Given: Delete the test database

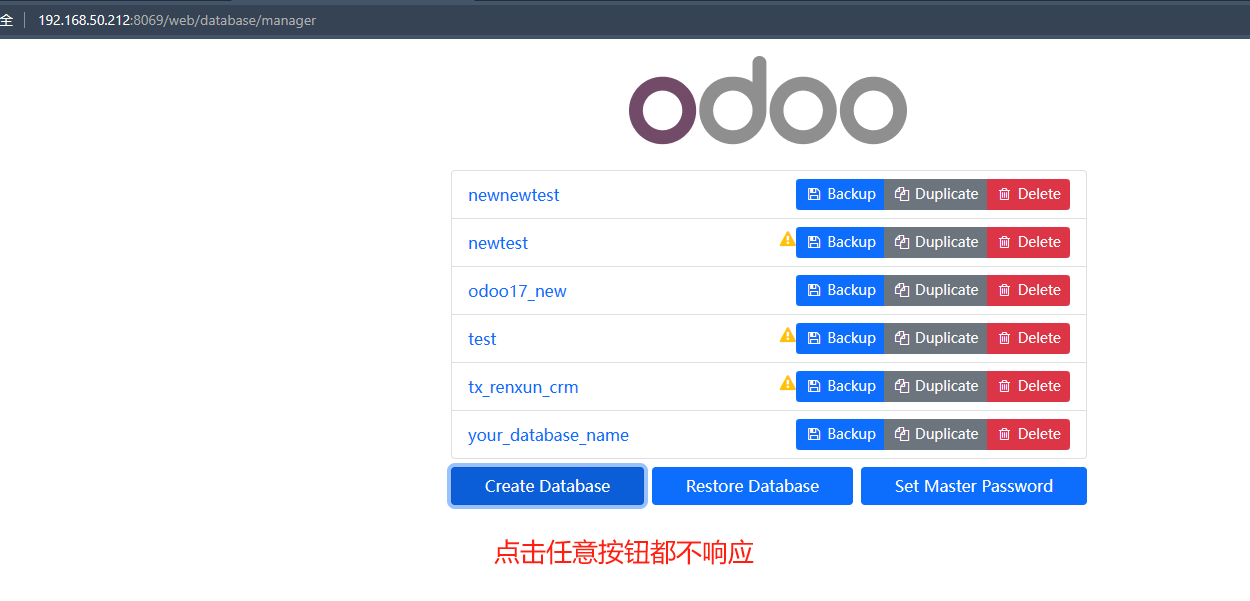Looking at the screenshot, I should click(x=1029, y=338).
